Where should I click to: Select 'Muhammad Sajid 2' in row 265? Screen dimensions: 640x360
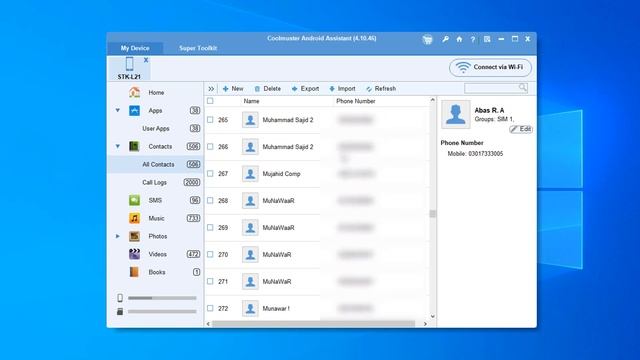pyautogui.click(x=288, y=120)
